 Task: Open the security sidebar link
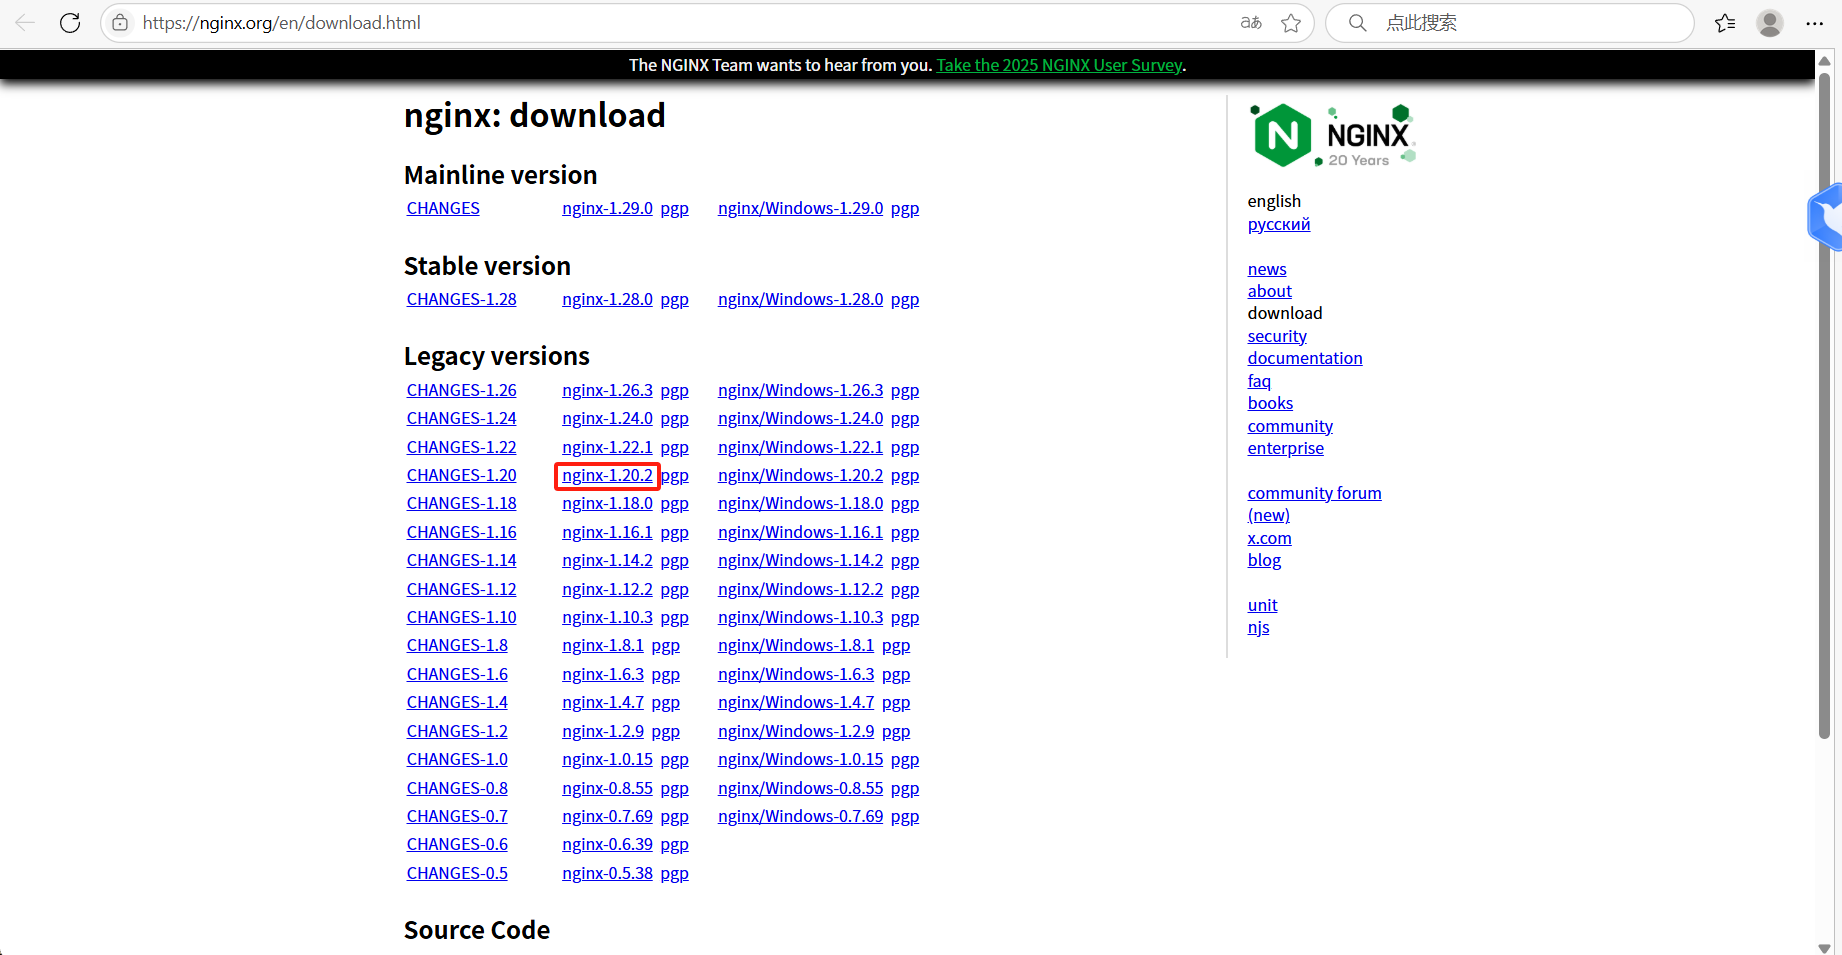[x=1277, y=336]
